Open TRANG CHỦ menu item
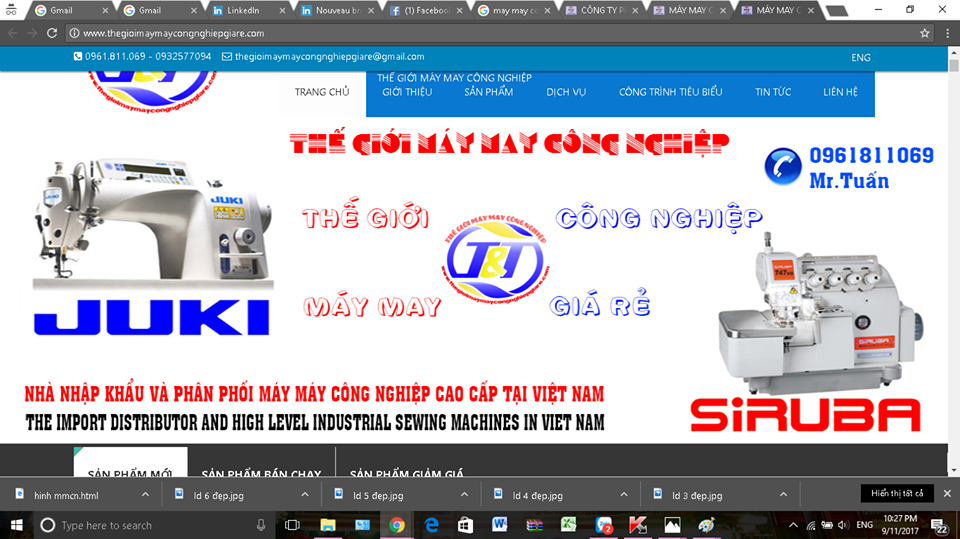 pyautogui.click(x=322, y=92)
